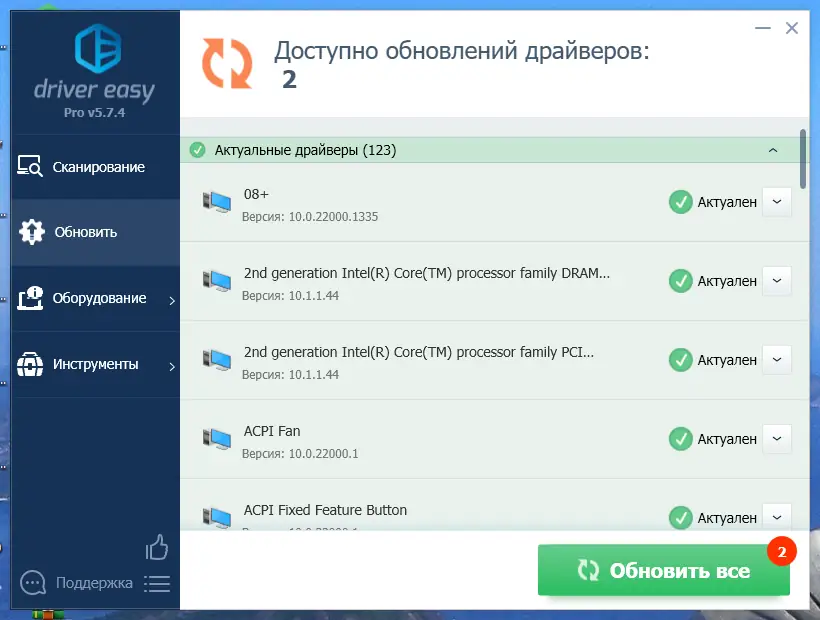Click device icon for 08+ driver

(x=217, y=202)
